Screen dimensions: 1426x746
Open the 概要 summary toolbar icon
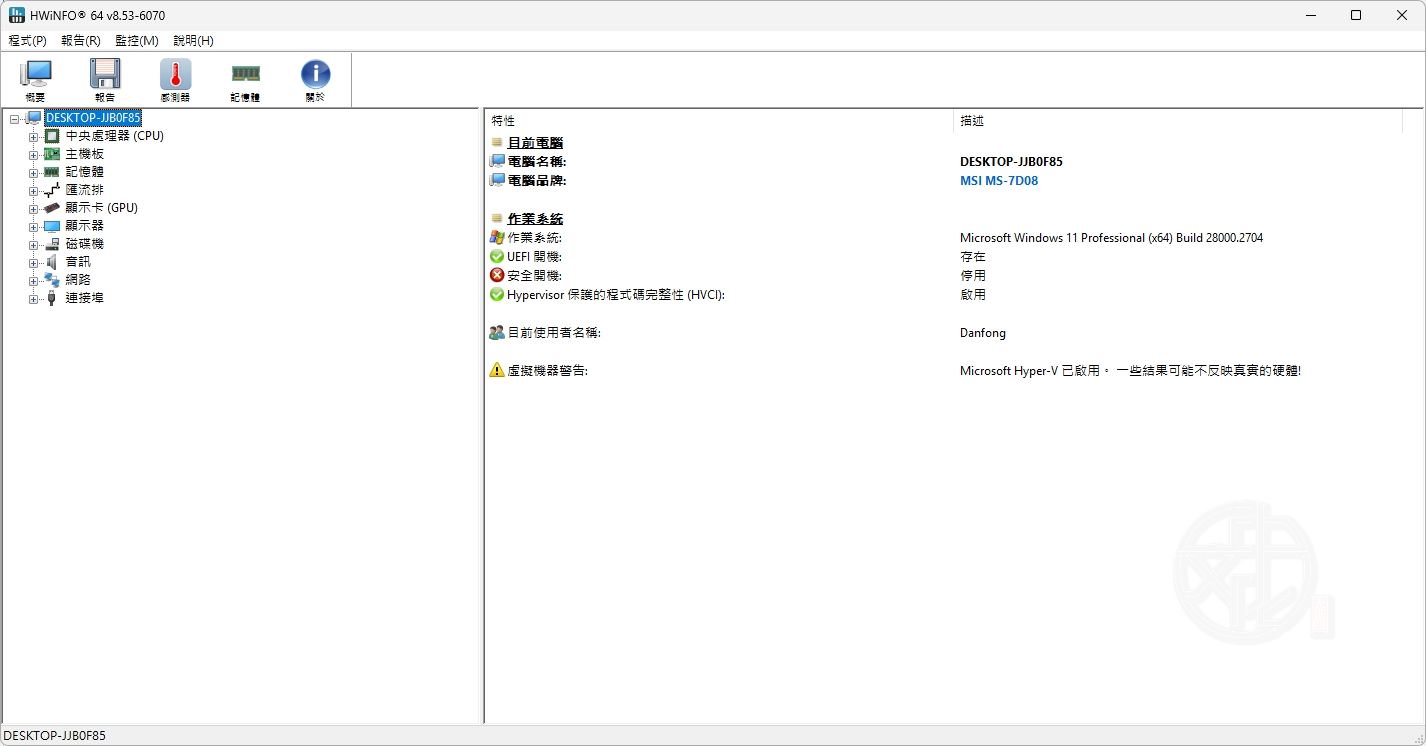tap(36, 80)
